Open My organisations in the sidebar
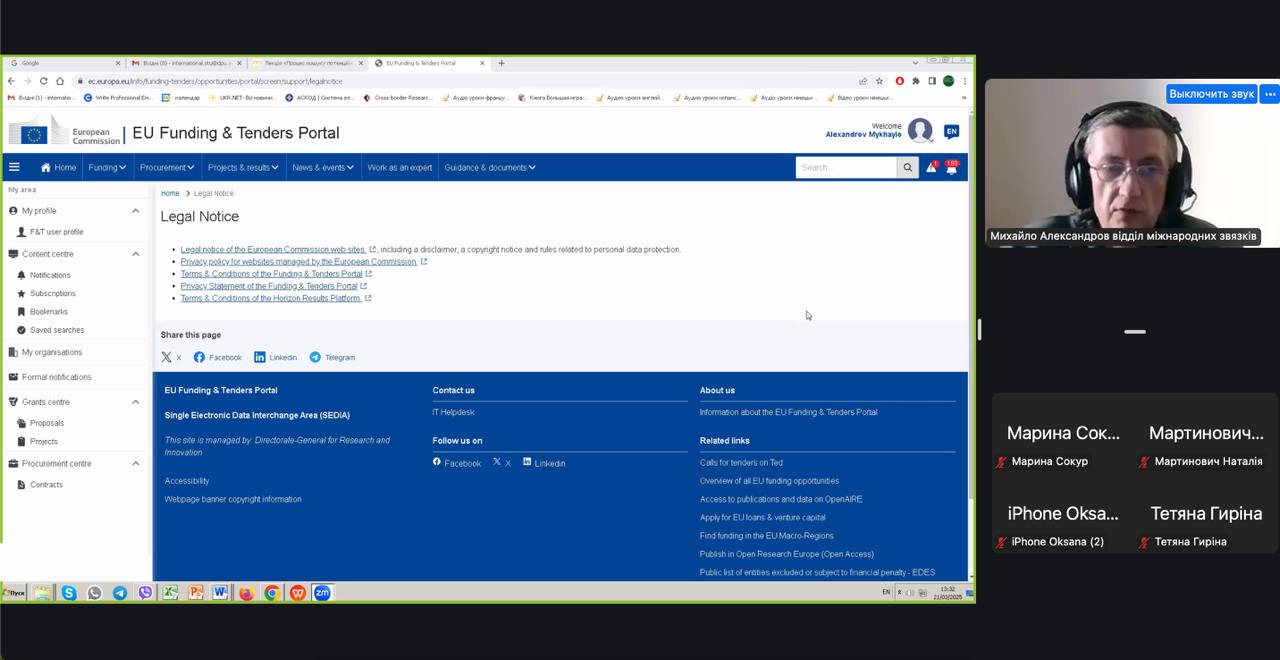1280x660 pixels. click(x=45, y=352)
